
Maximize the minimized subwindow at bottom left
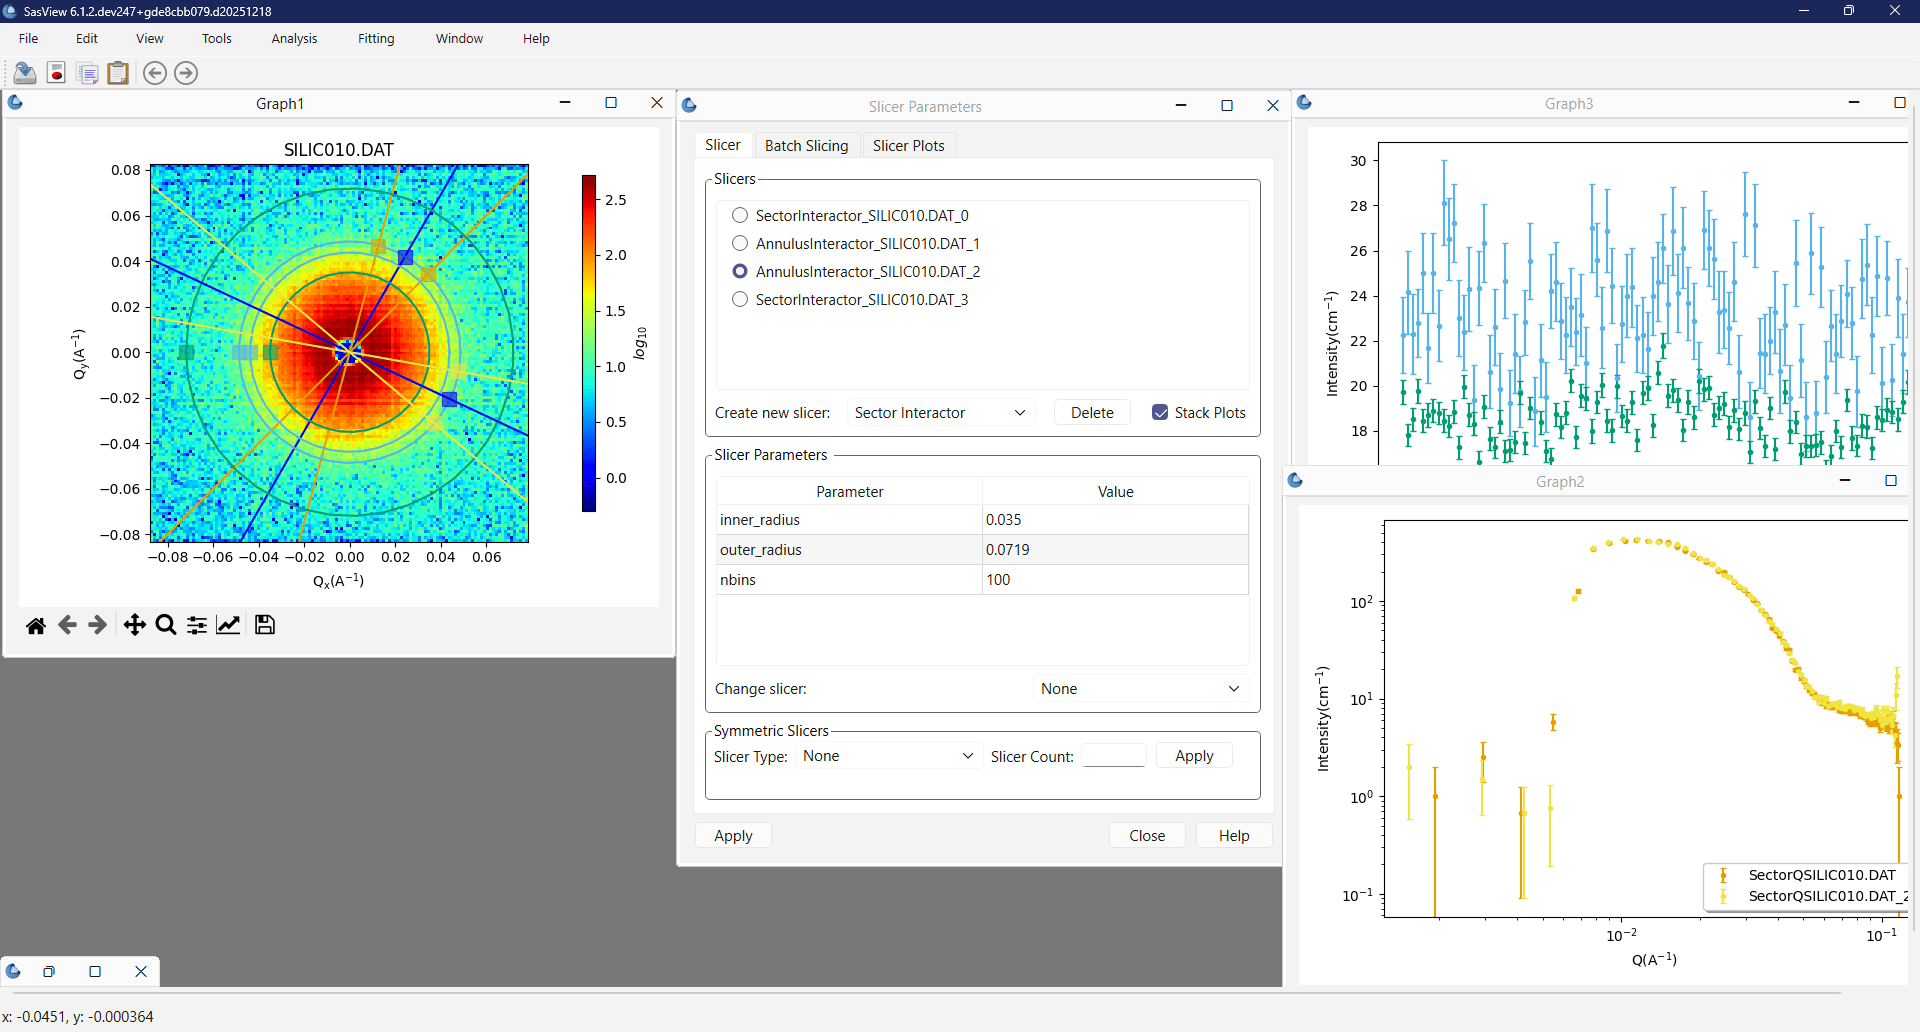[95, 971]
